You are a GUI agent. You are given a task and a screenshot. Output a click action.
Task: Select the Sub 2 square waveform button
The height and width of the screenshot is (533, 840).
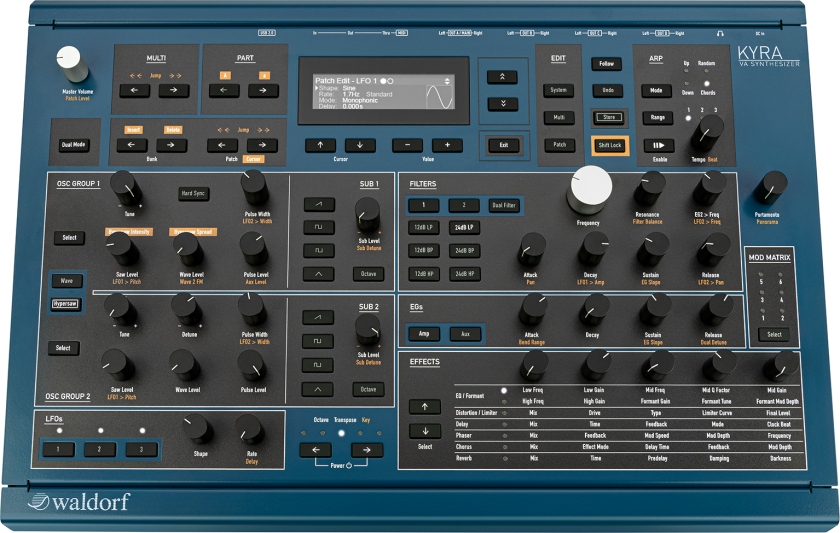coord(318,341)
